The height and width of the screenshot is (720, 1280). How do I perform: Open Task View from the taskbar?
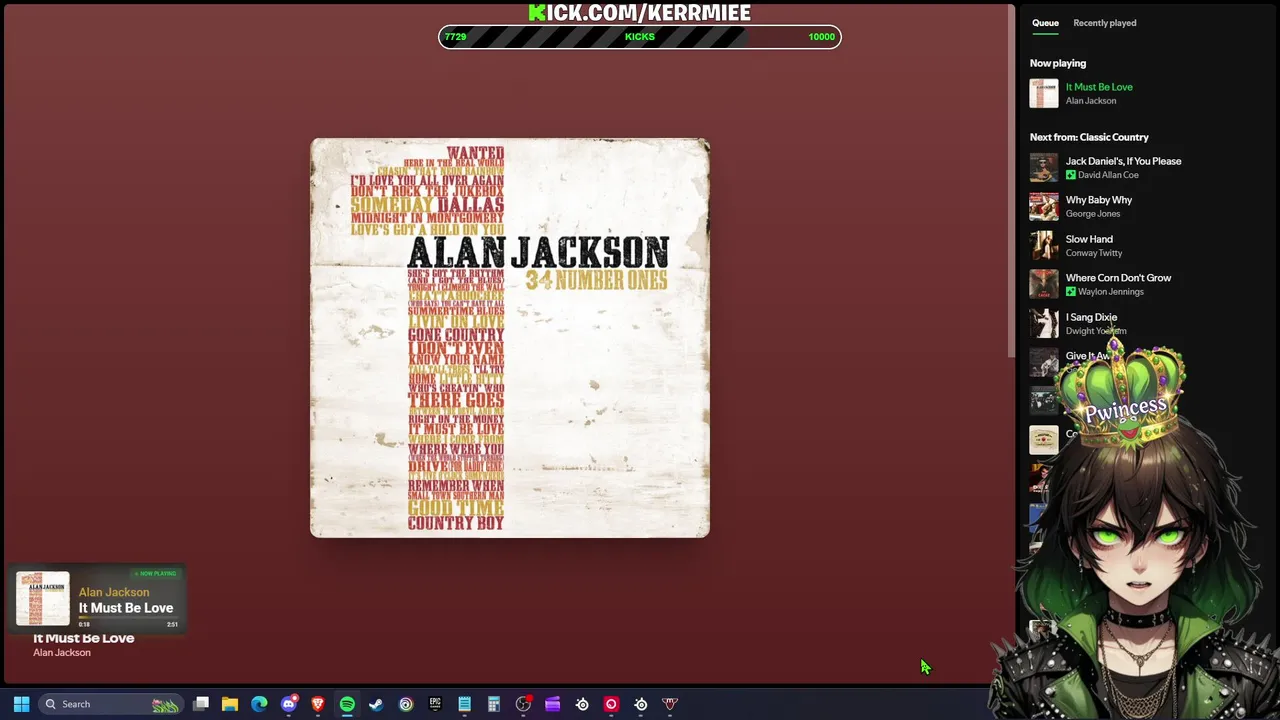pos(201,704)
